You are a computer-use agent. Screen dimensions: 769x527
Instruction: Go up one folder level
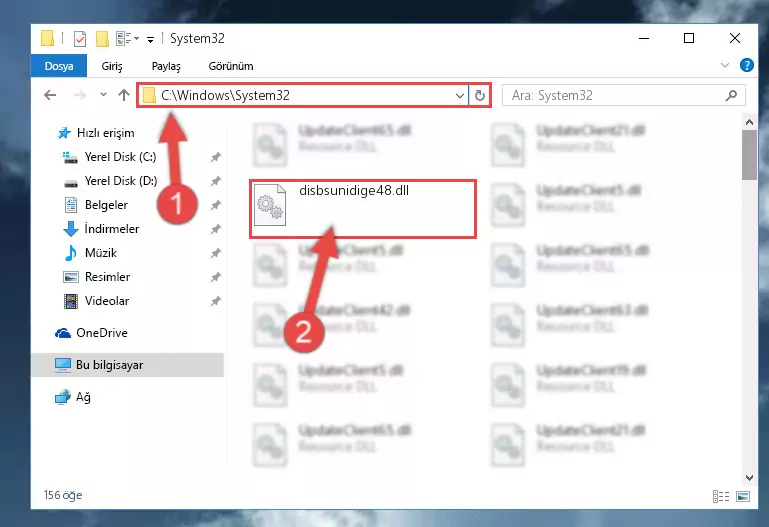124,95
